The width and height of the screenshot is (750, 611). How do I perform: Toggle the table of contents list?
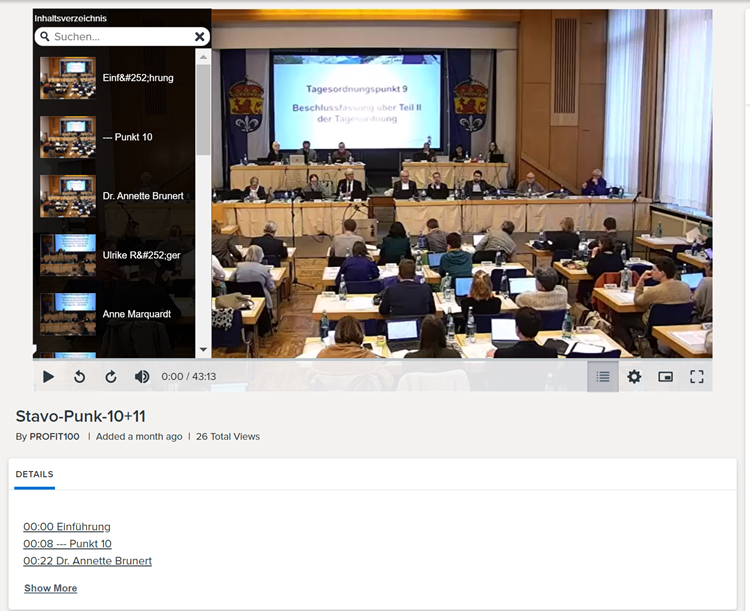coord(602,377)
